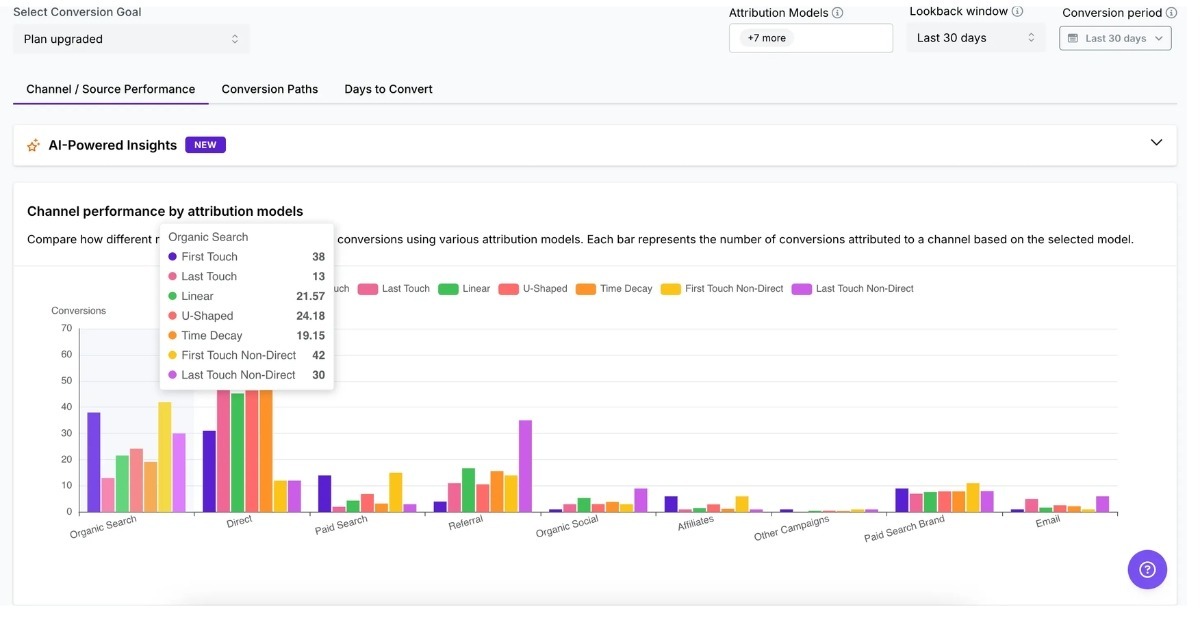Open the Lookback window 'Last 30 days' dropdown
The image size is (1200, 630).
[976, 38]
